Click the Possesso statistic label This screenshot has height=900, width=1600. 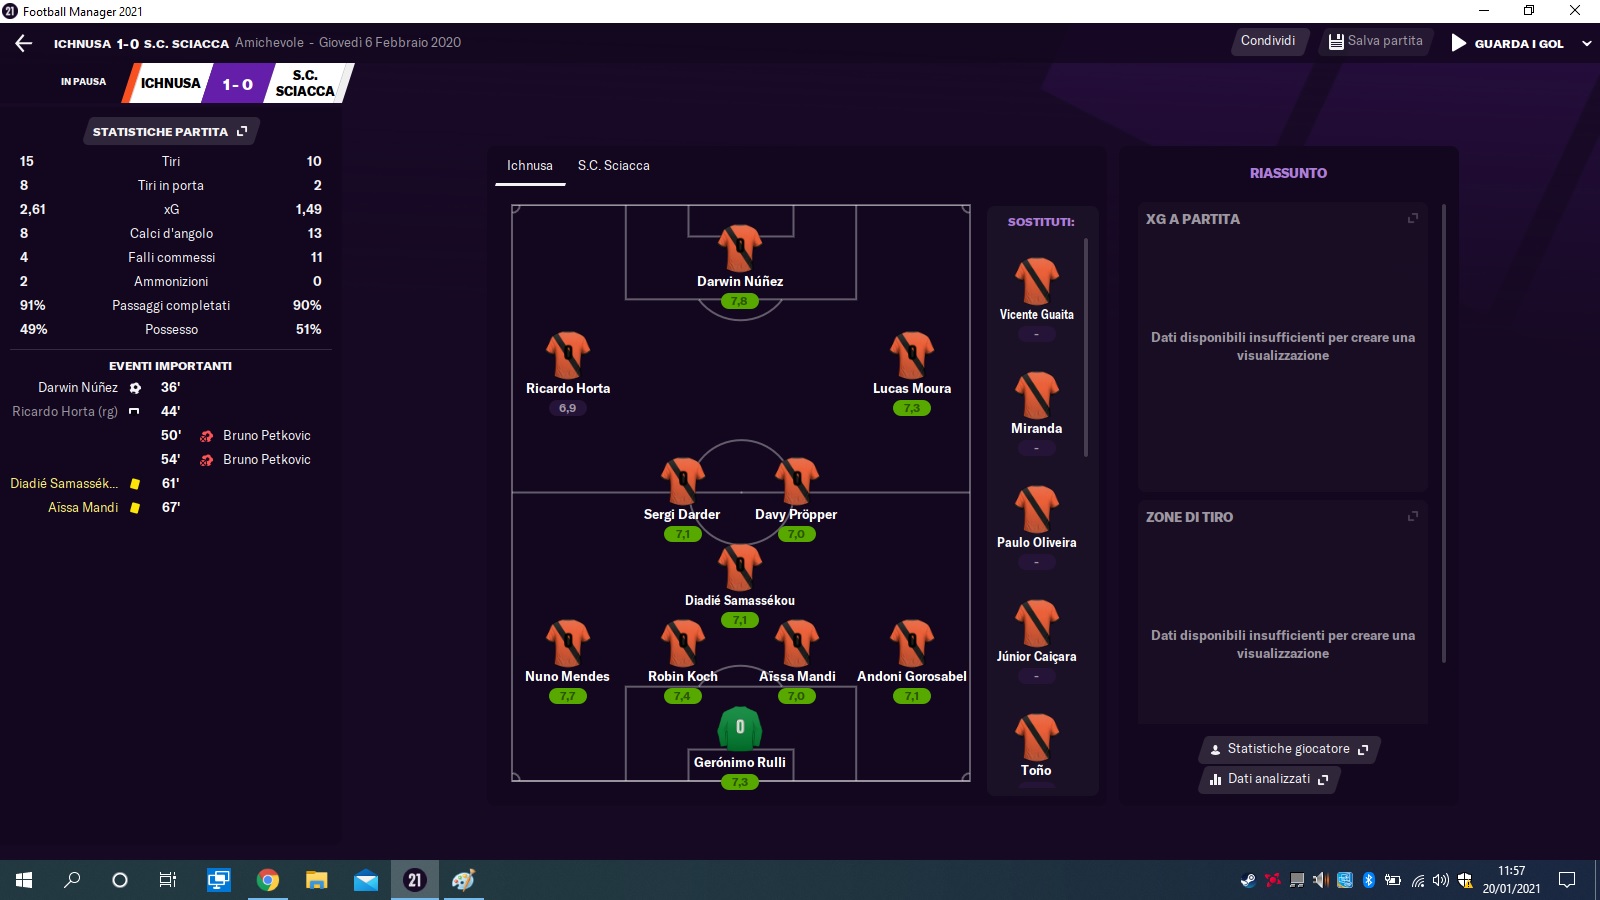point(171,330)
